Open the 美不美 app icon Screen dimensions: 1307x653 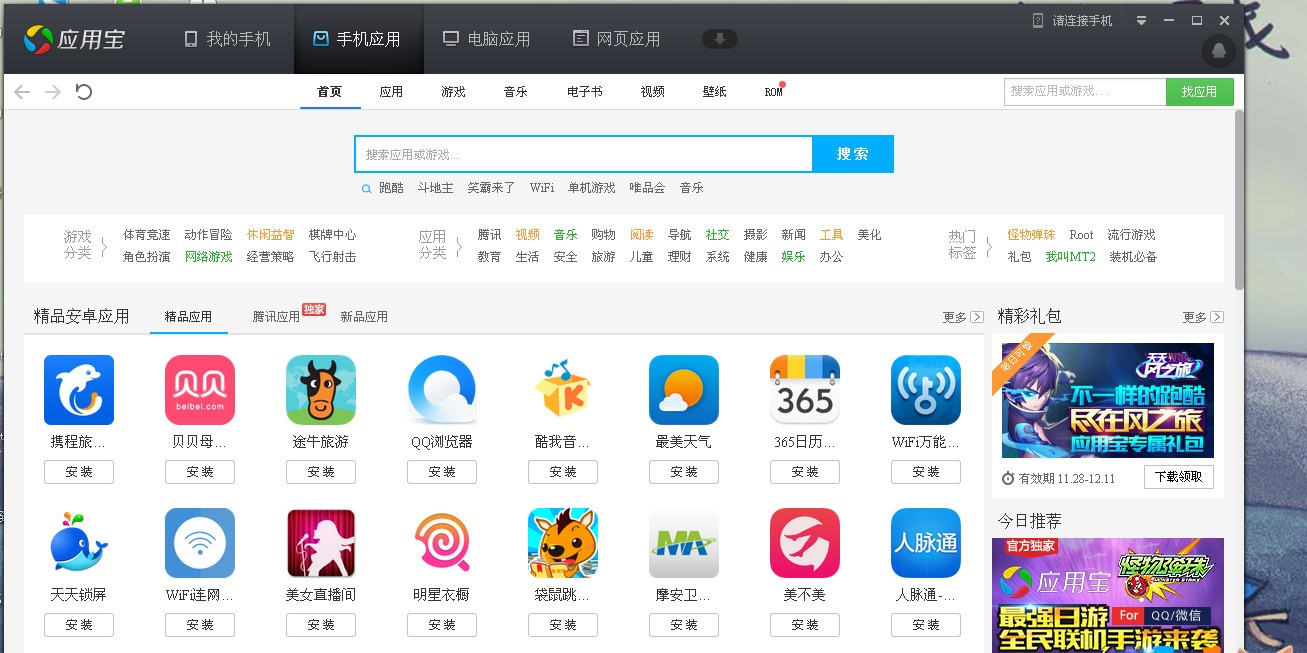pyautogui.click(x=805, y=543)
